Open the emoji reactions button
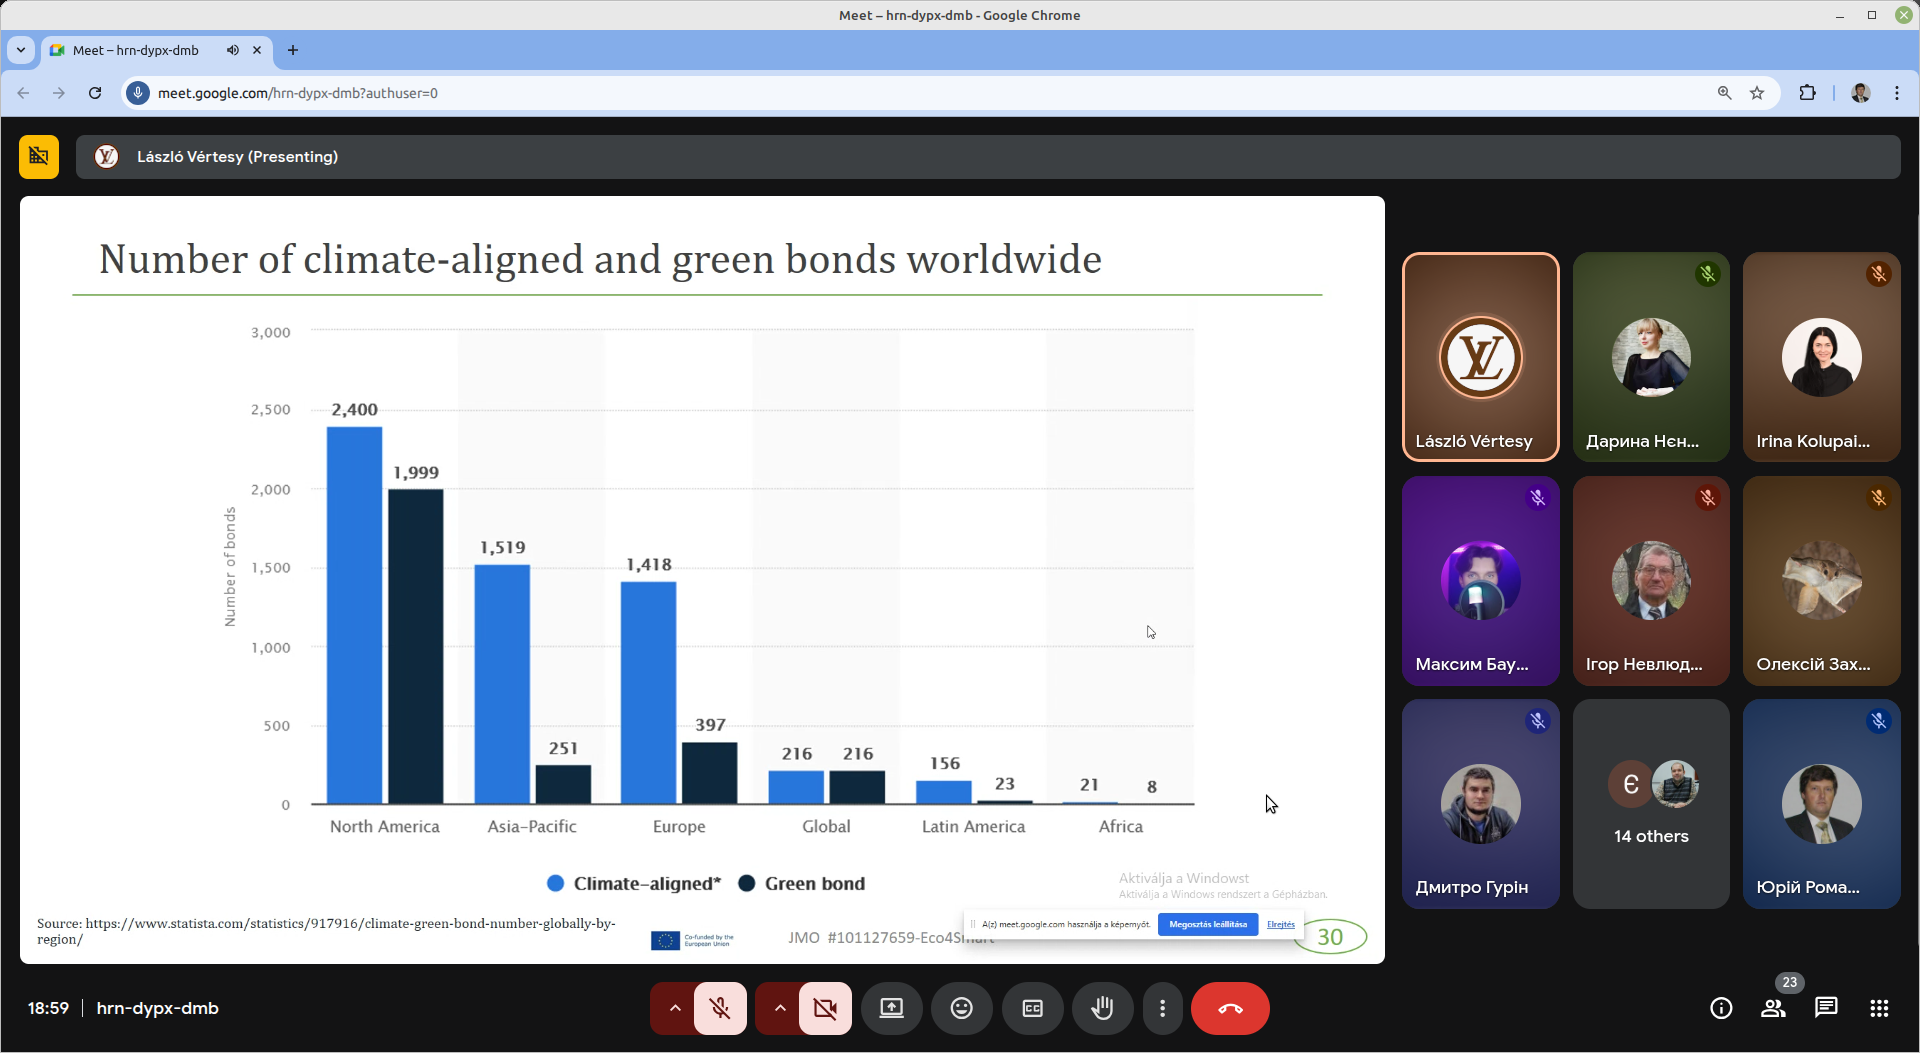1920x1053 pixels. 961,1008
